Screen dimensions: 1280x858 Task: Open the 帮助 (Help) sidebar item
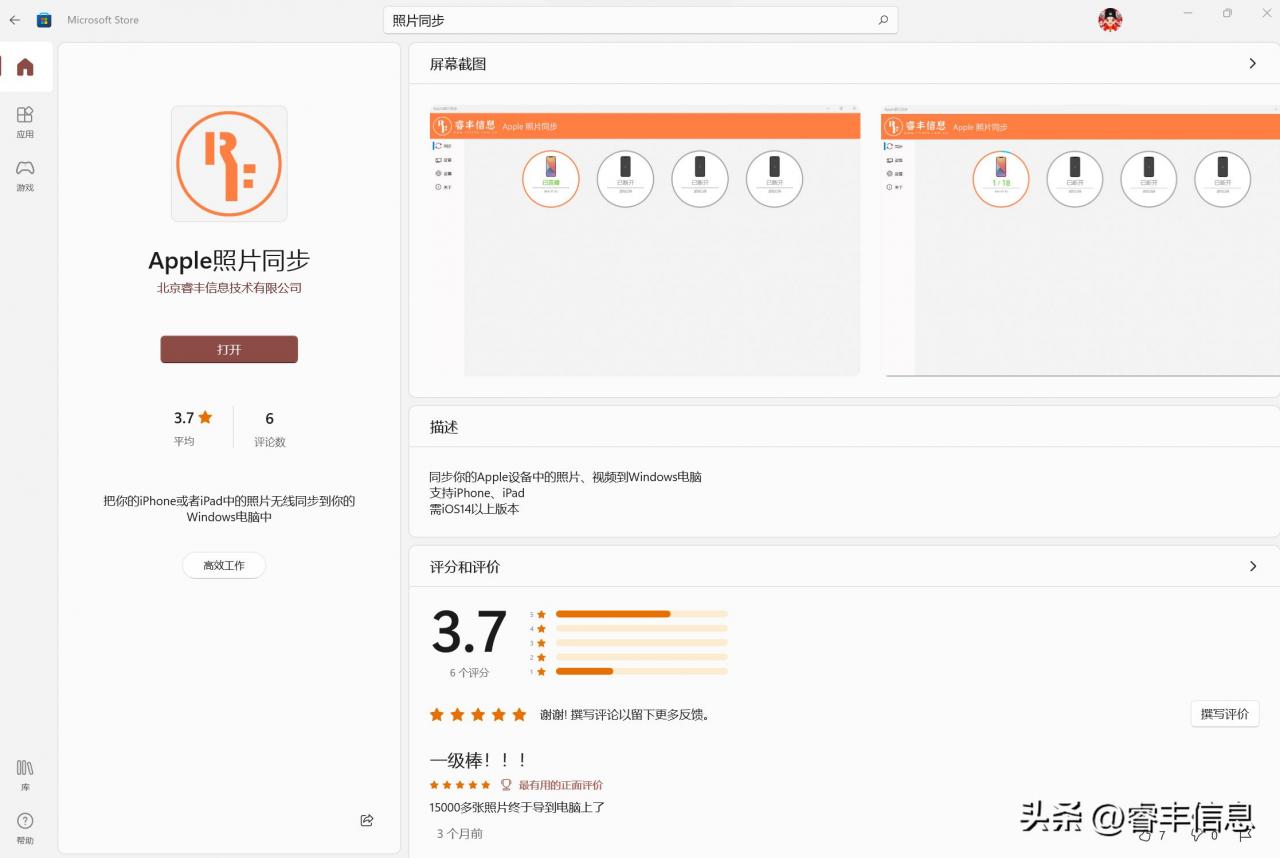pos(25,828)
